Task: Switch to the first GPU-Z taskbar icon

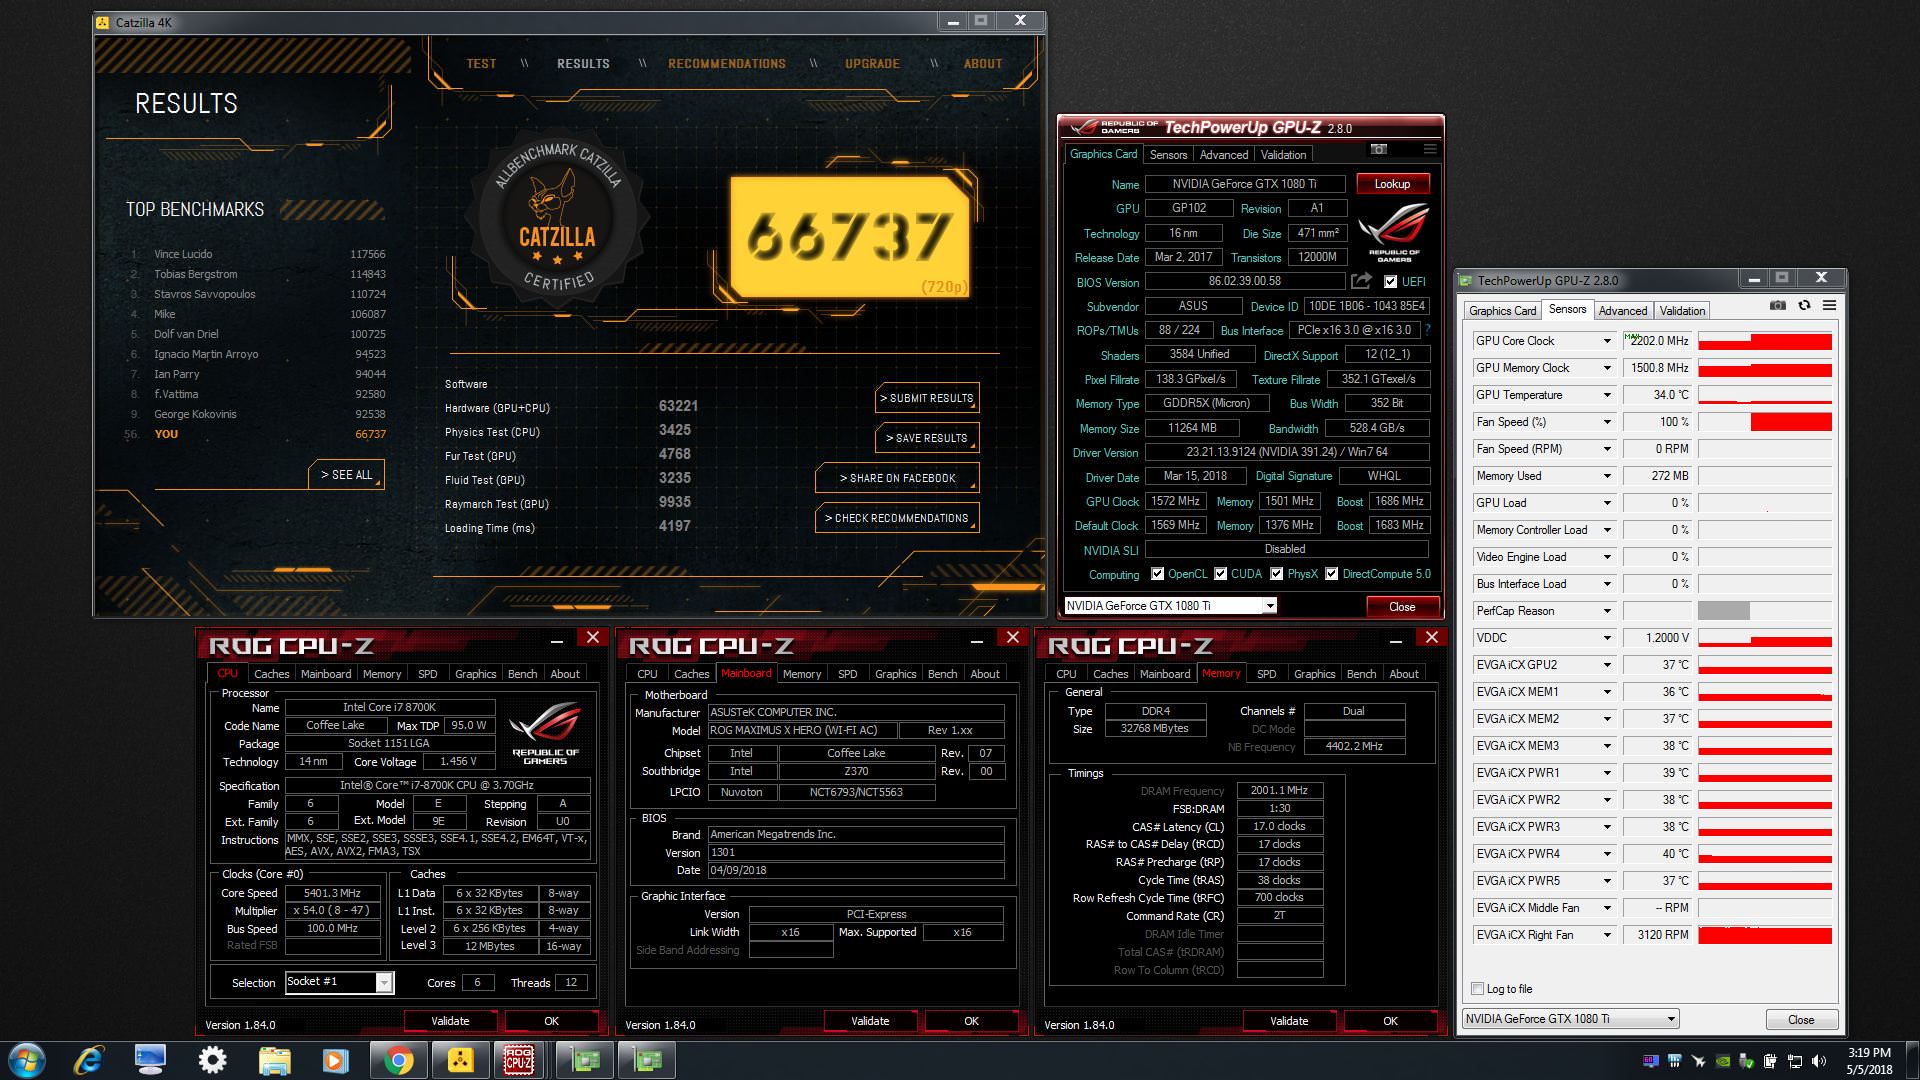Action: [585, 1060]
